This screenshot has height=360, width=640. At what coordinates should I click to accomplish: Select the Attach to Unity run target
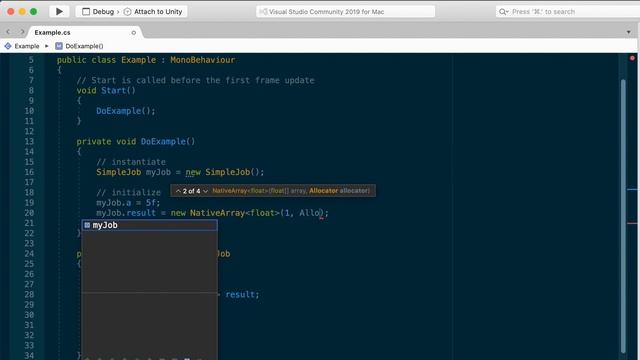pyautogui.click(x=158, y=11)
